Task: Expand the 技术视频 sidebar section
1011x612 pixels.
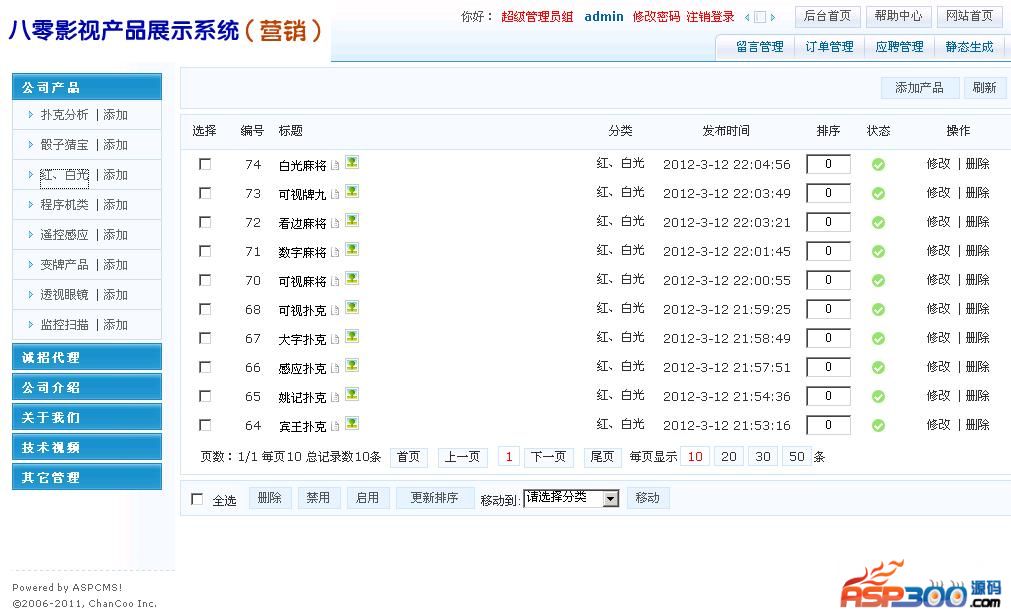Action: tap(86, 447)
